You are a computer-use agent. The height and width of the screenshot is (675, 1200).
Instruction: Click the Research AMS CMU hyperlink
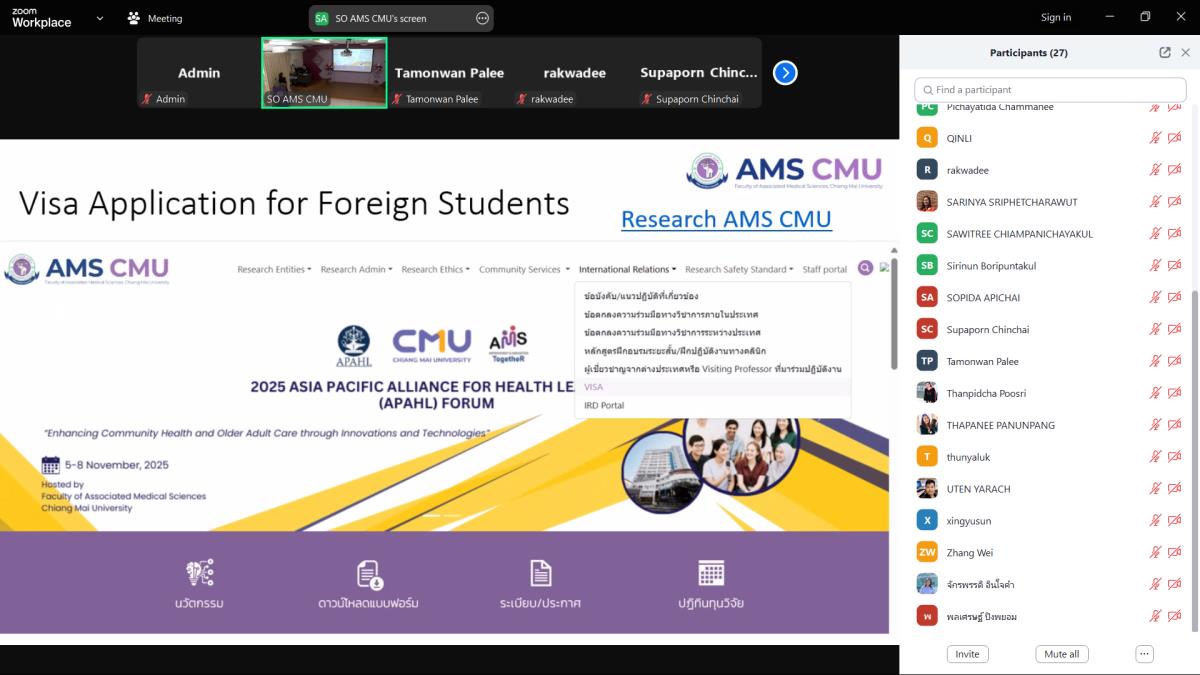coord(726,219)
